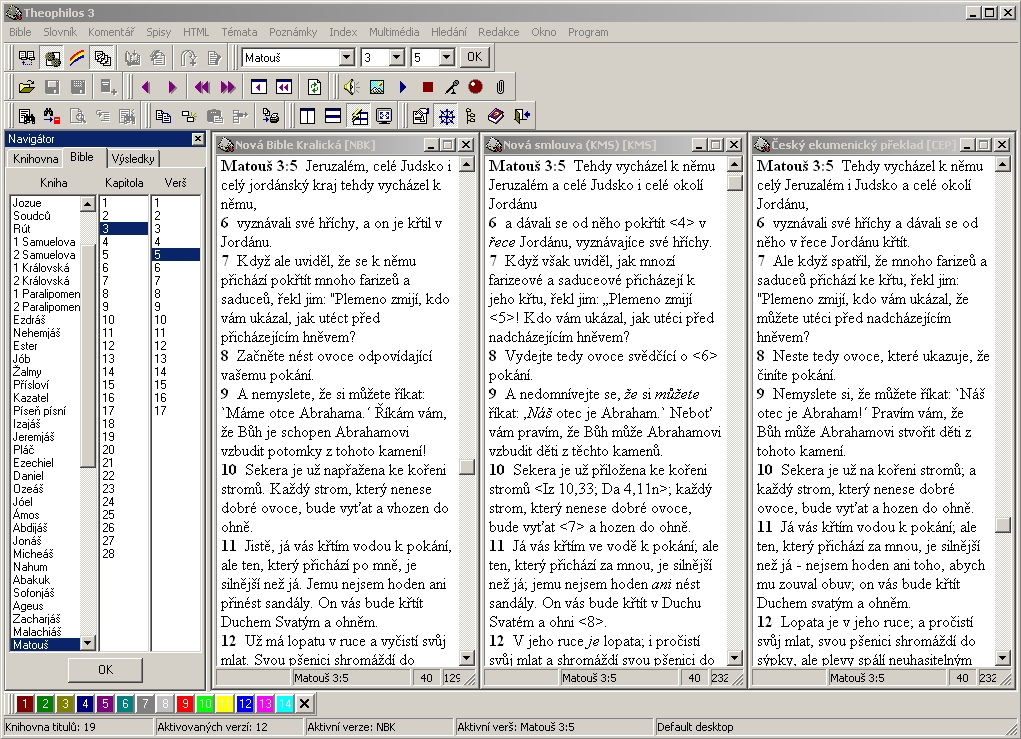Open the Slovník menu
The width and height of the screenshot is (1021, 739).
pyautogui.click(x=60, y=32)
